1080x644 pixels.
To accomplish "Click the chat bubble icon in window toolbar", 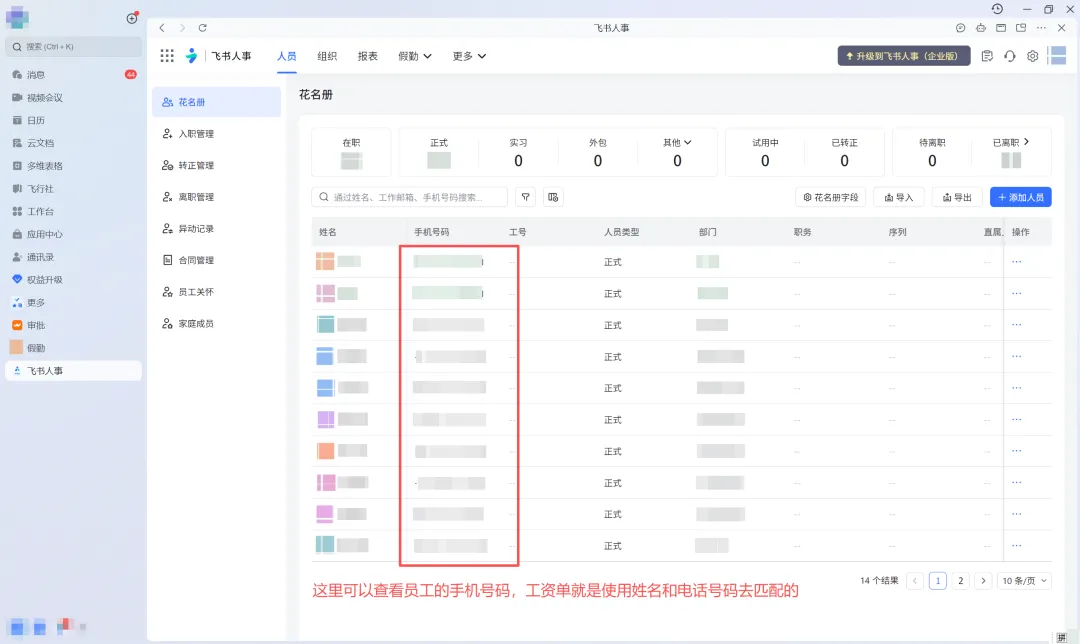I will (x=960, y=28).
